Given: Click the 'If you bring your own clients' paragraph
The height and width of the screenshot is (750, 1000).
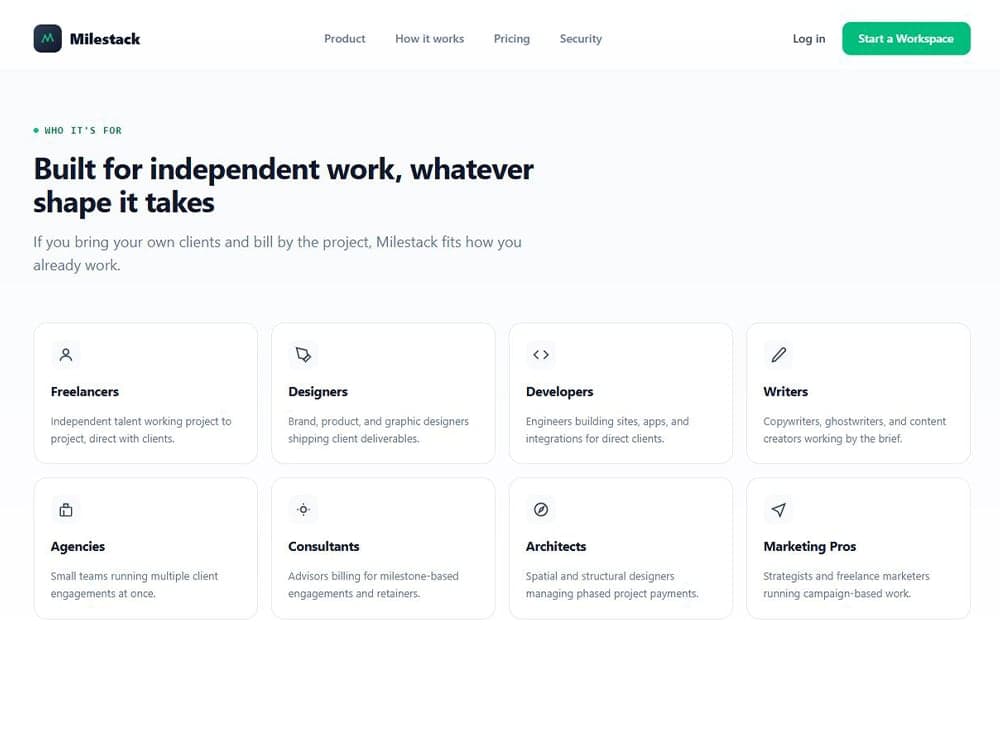Looking at the screenshot, I should pyautogui.click(x=277, y=253).
